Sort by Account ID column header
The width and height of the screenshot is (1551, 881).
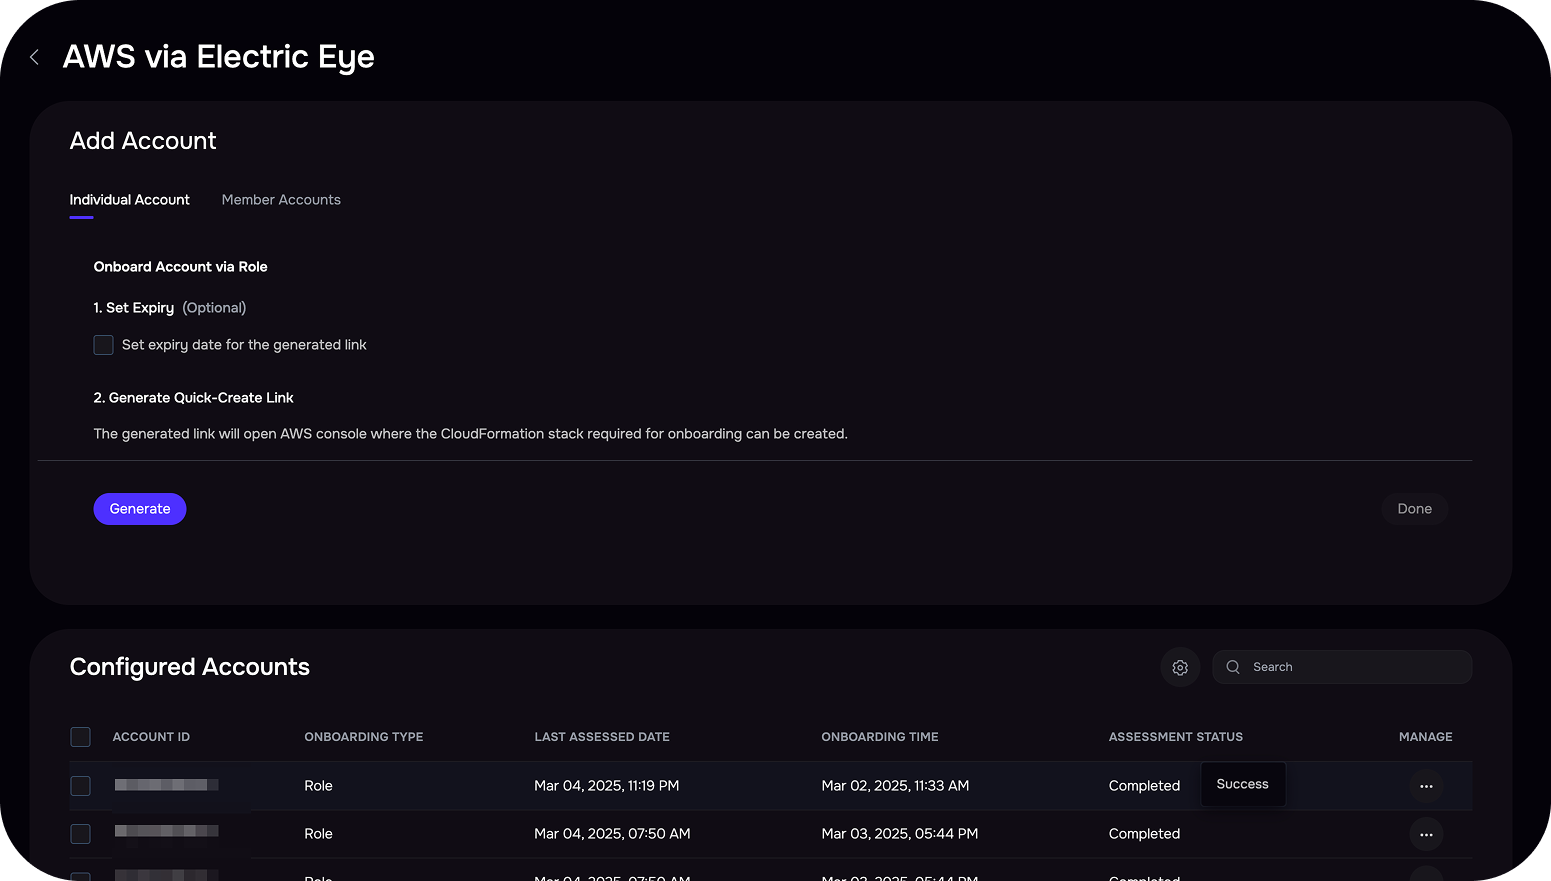(x=151, y=737)
